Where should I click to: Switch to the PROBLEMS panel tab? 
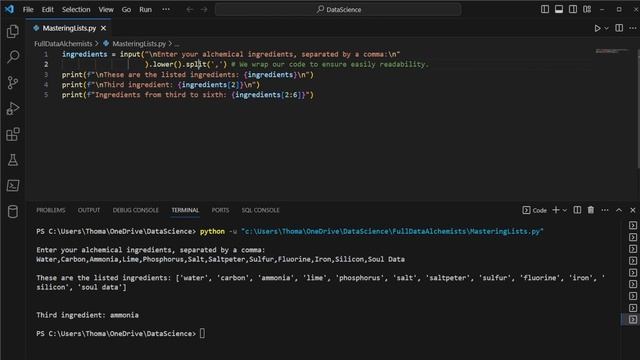coord(51,210)
